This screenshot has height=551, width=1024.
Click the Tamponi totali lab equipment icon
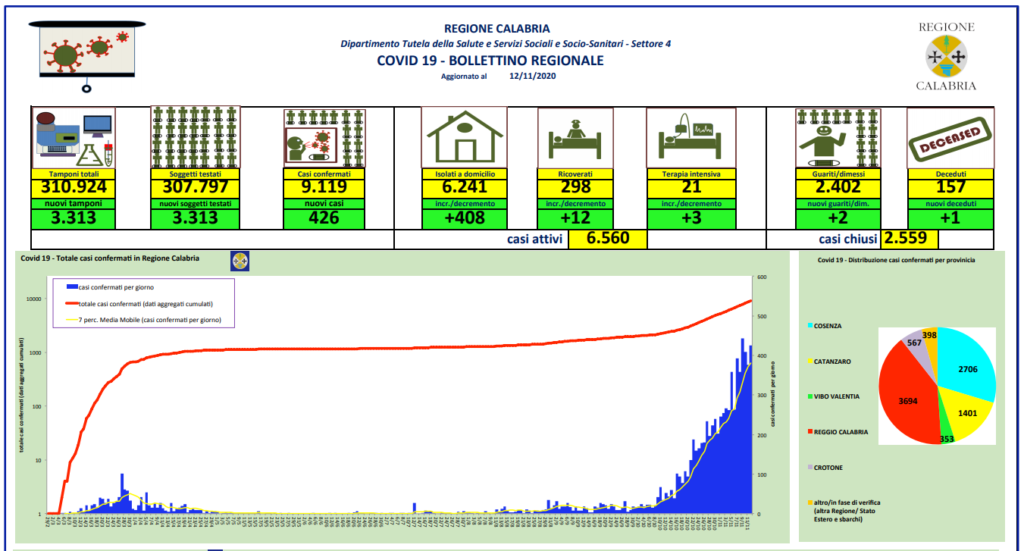[72, 138]
